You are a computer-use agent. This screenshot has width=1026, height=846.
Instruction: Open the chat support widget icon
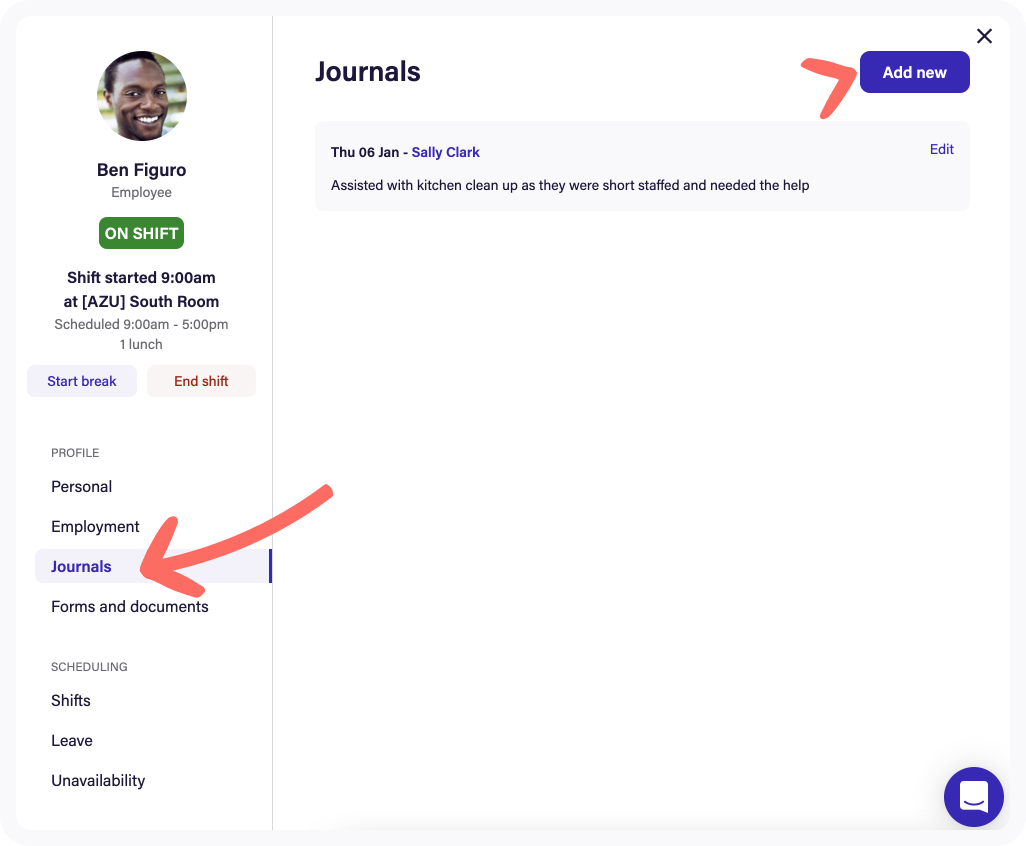973,796
